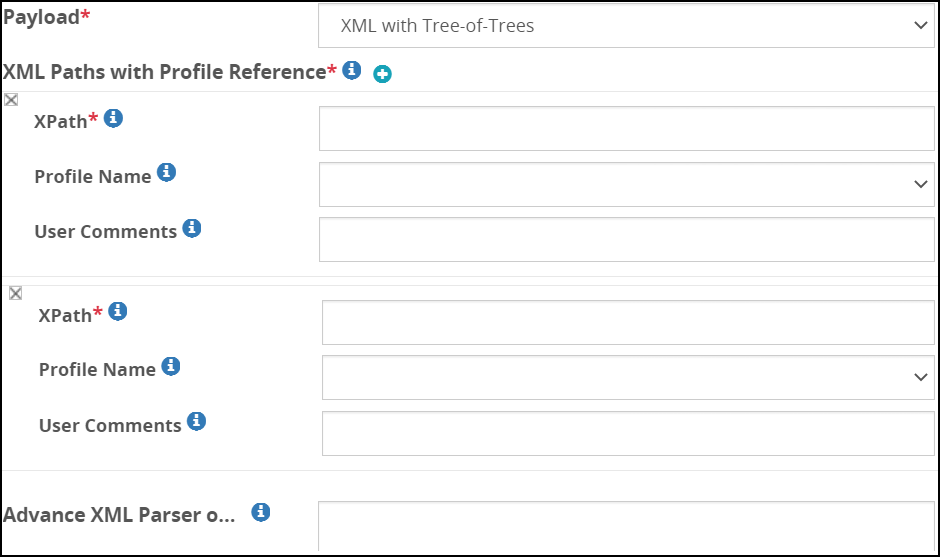This screenshot has width=940, height=557.
Task: Click the info icon beside the second User Comments
Action: click(x=197, y=421)
